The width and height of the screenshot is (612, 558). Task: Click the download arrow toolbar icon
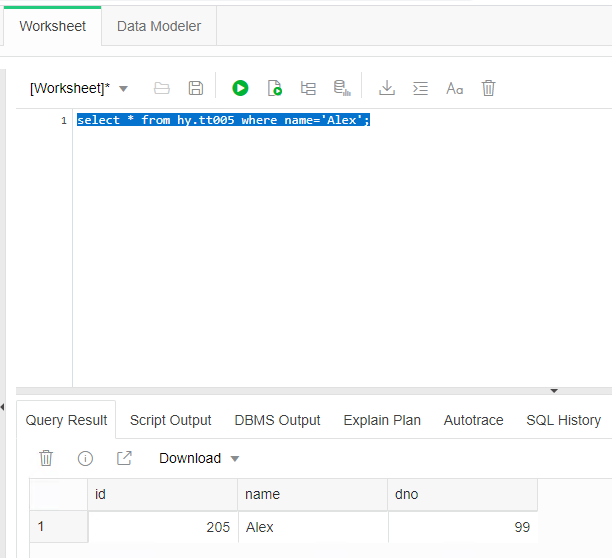pos(387,88)
